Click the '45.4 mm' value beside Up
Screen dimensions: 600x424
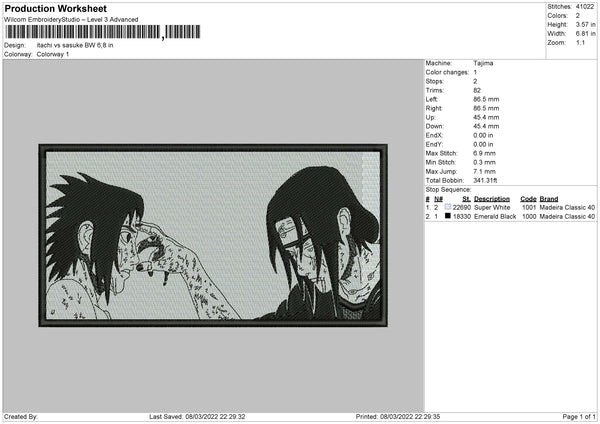pyautogui.click(x=486, y=117)
